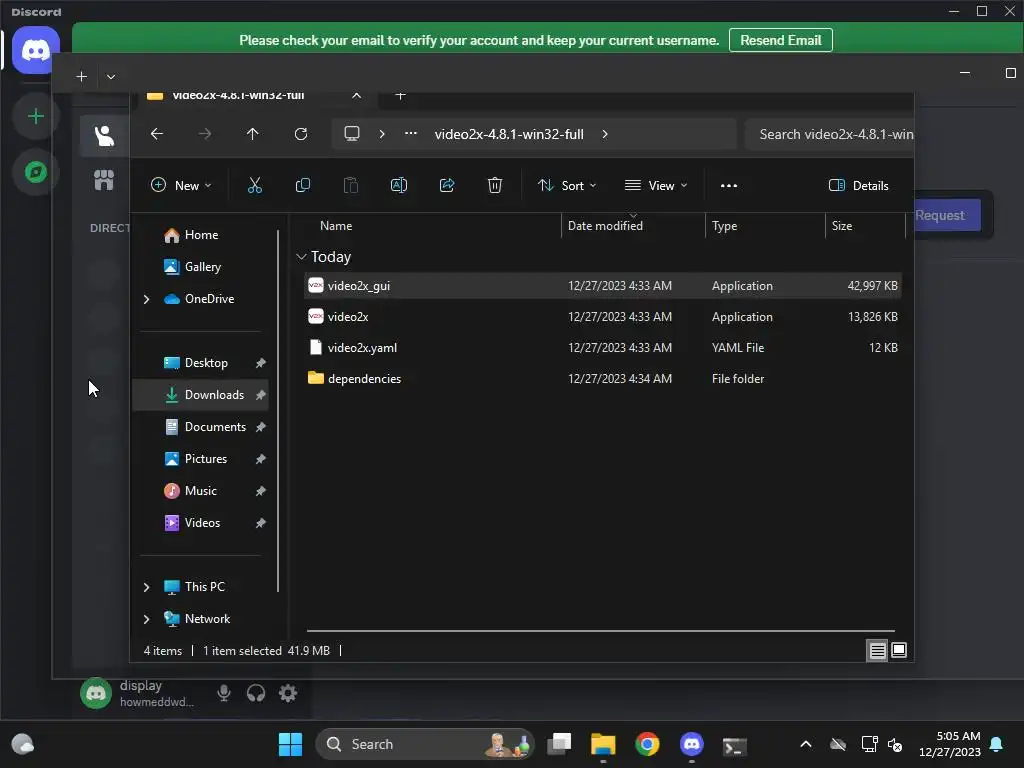Click the Cut scissors icon
1024x768 pixels.
pos(255,185)
